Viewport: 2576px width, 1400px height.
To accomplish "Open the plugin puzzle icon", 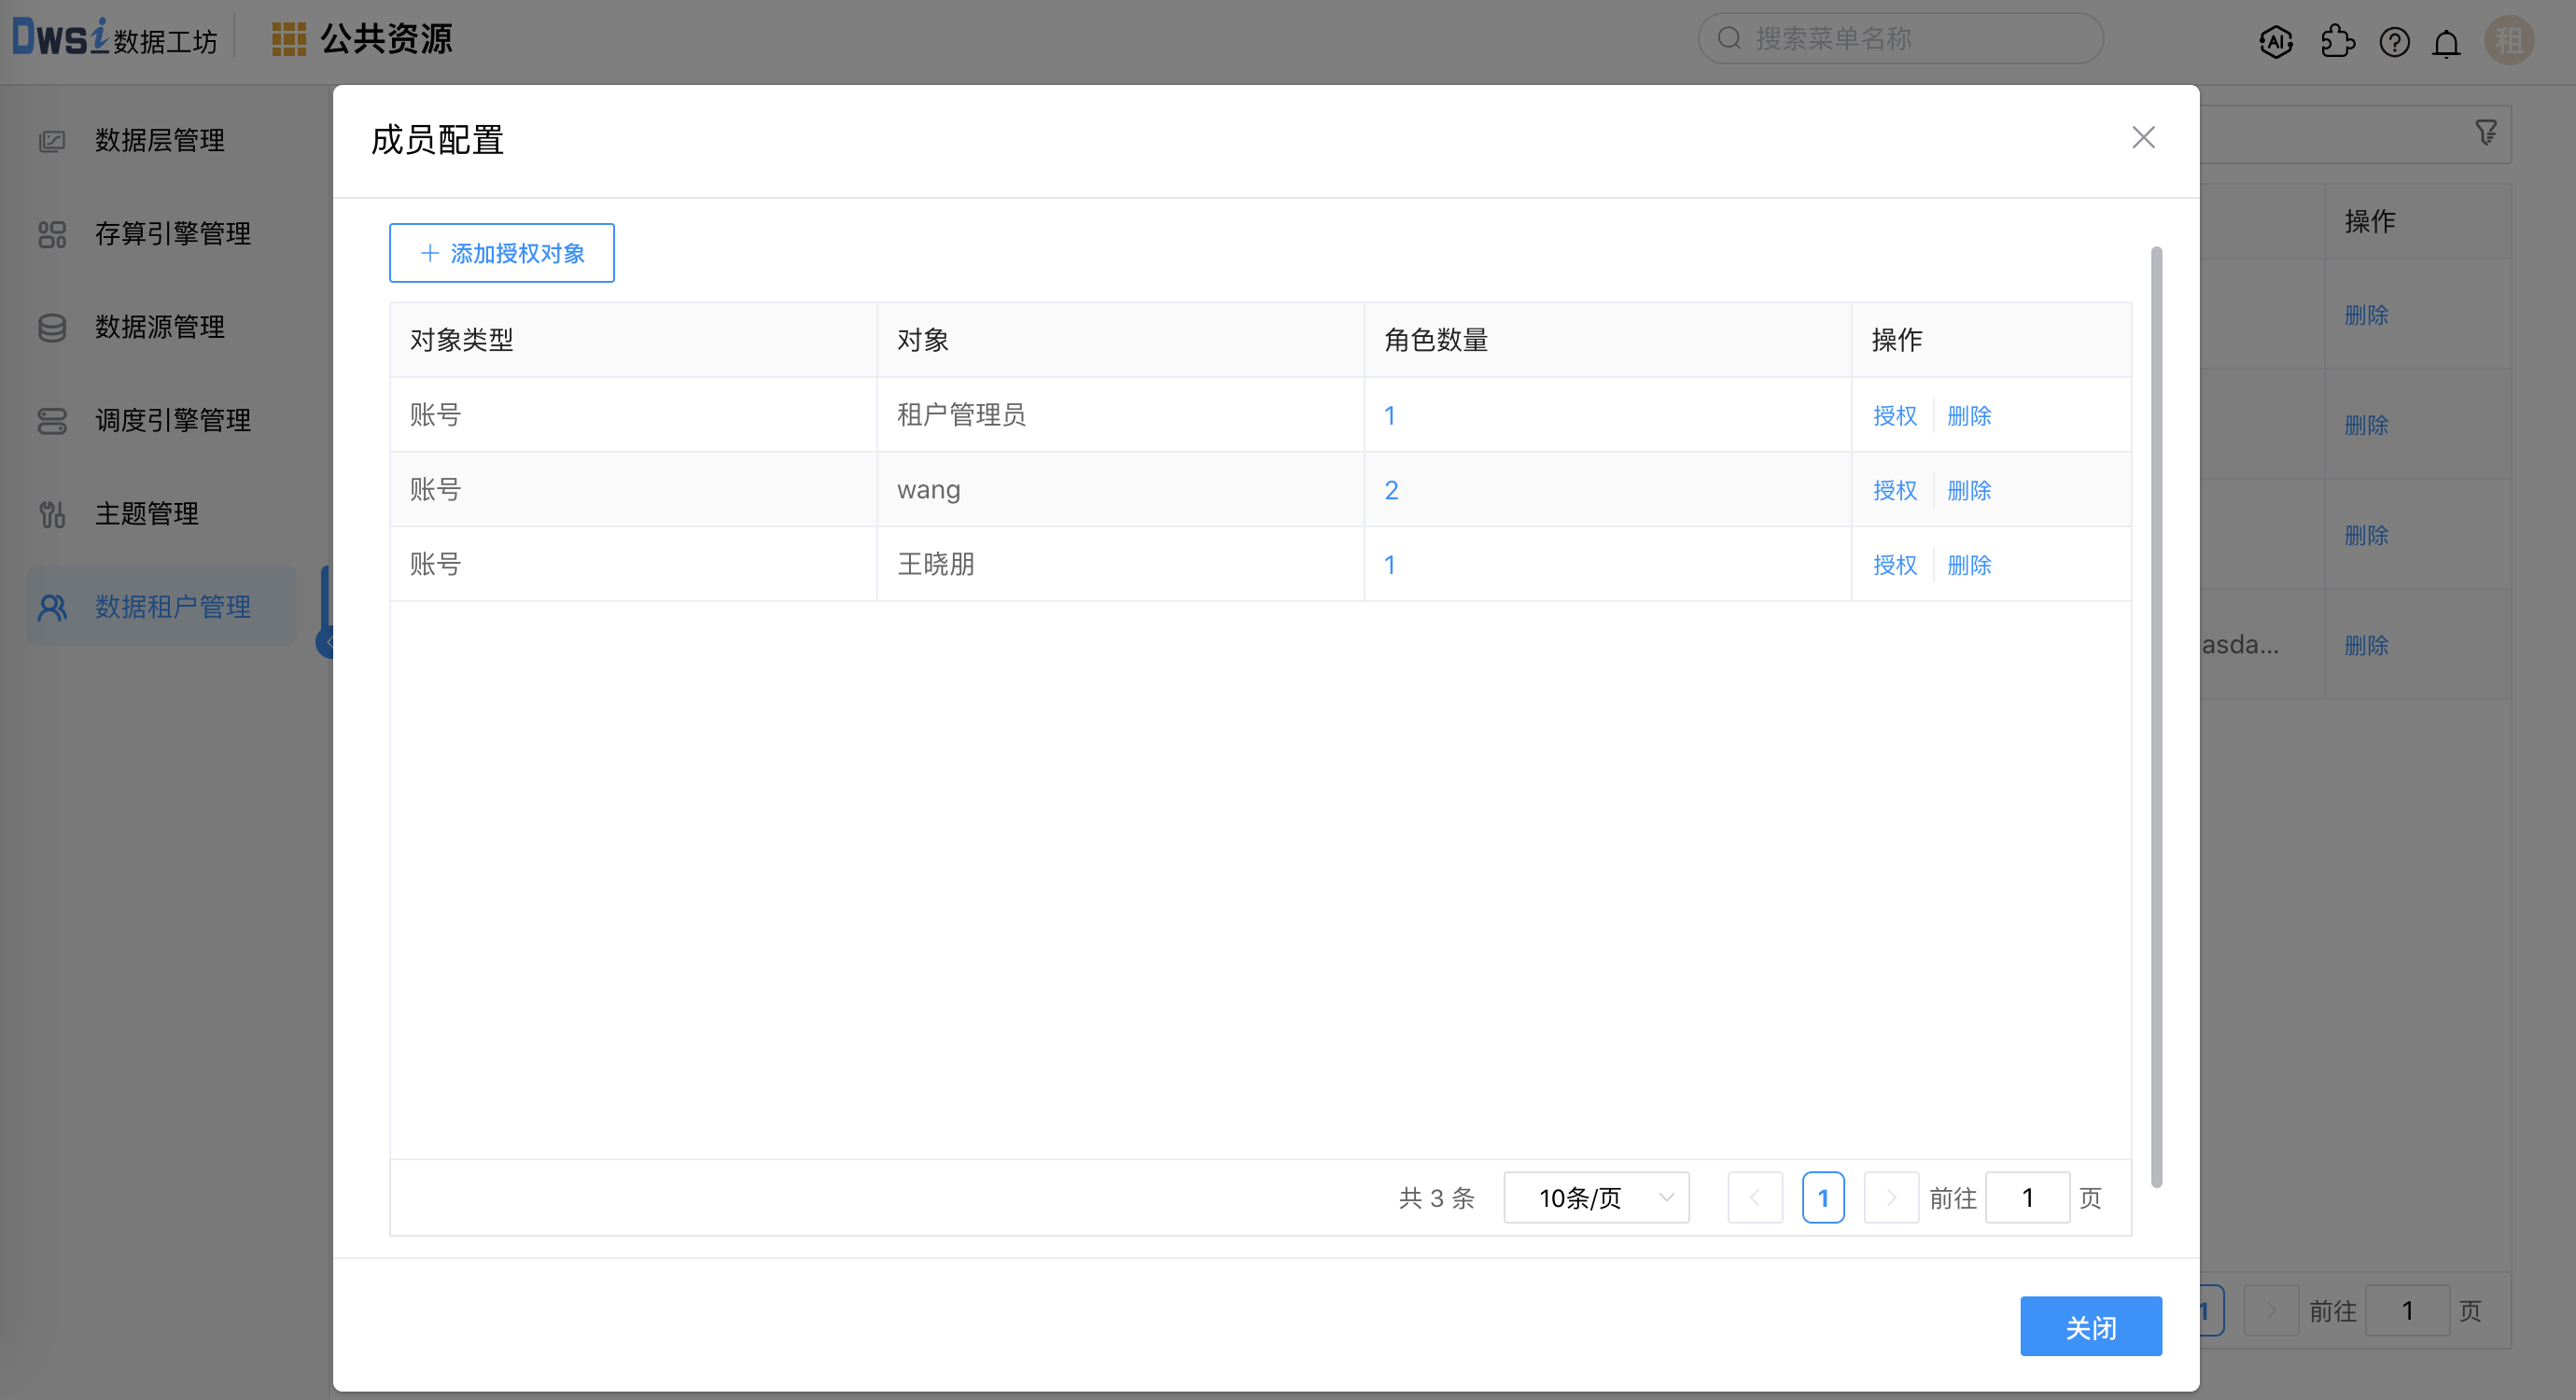I will [2337, 42].
